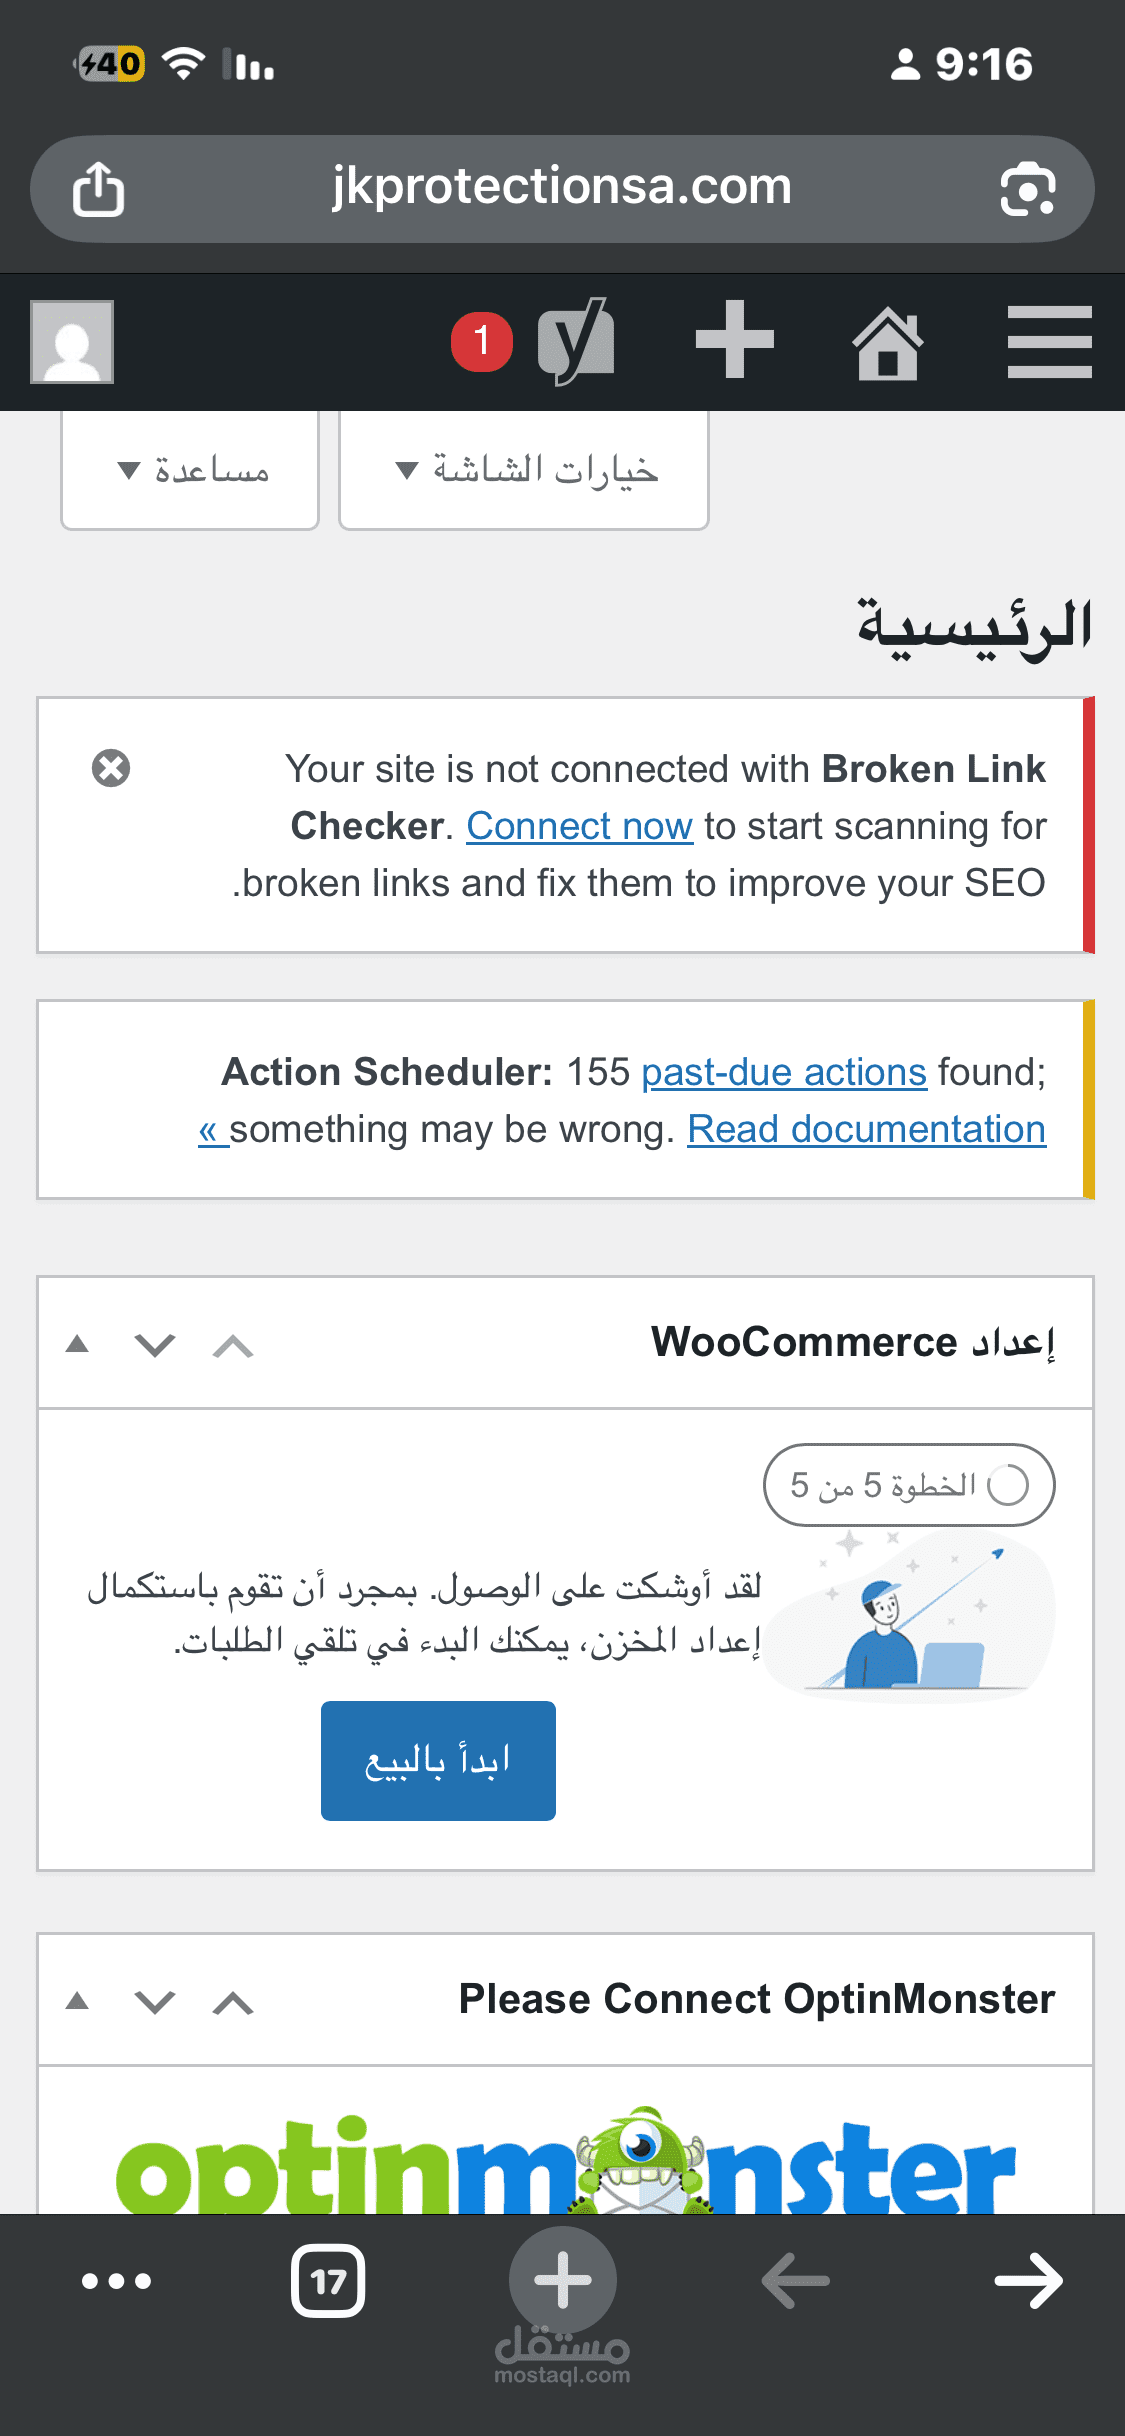This screenshot has width=1125, height=2436.
Task: Open the hamburger admin menu
Action: pos(1049,342)
